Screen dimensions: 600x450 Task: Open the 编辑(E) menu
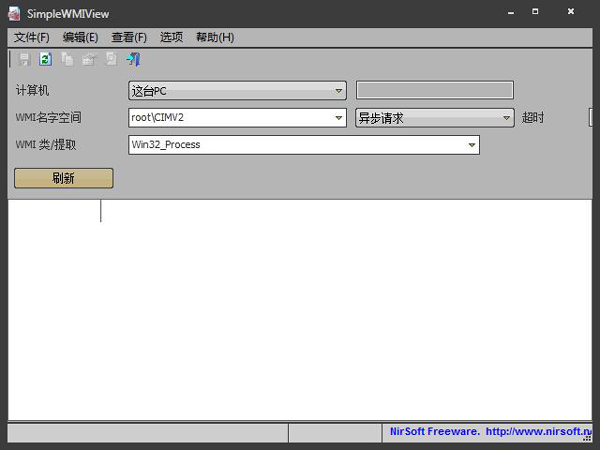tap(80, 38)
